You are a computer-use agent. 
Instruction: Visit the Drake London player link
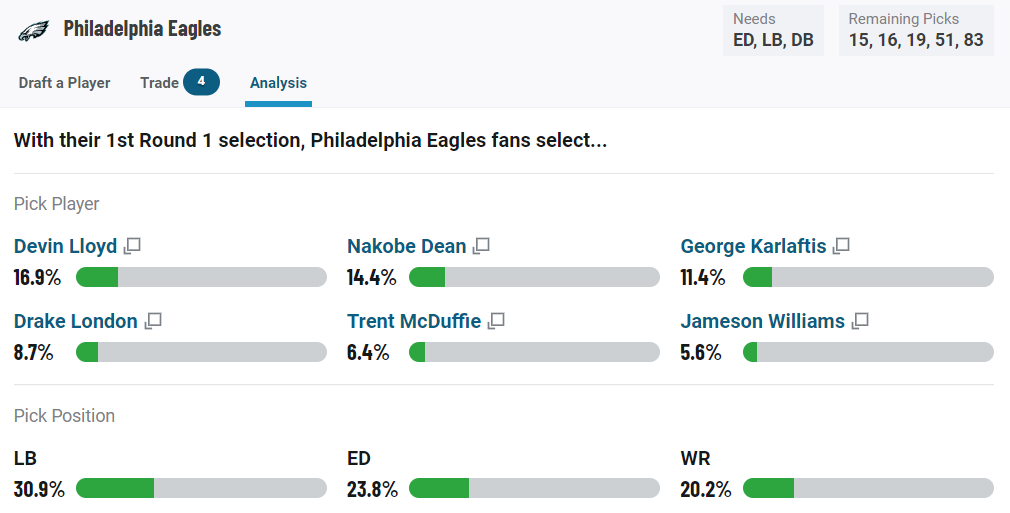(x=76, y=321)
